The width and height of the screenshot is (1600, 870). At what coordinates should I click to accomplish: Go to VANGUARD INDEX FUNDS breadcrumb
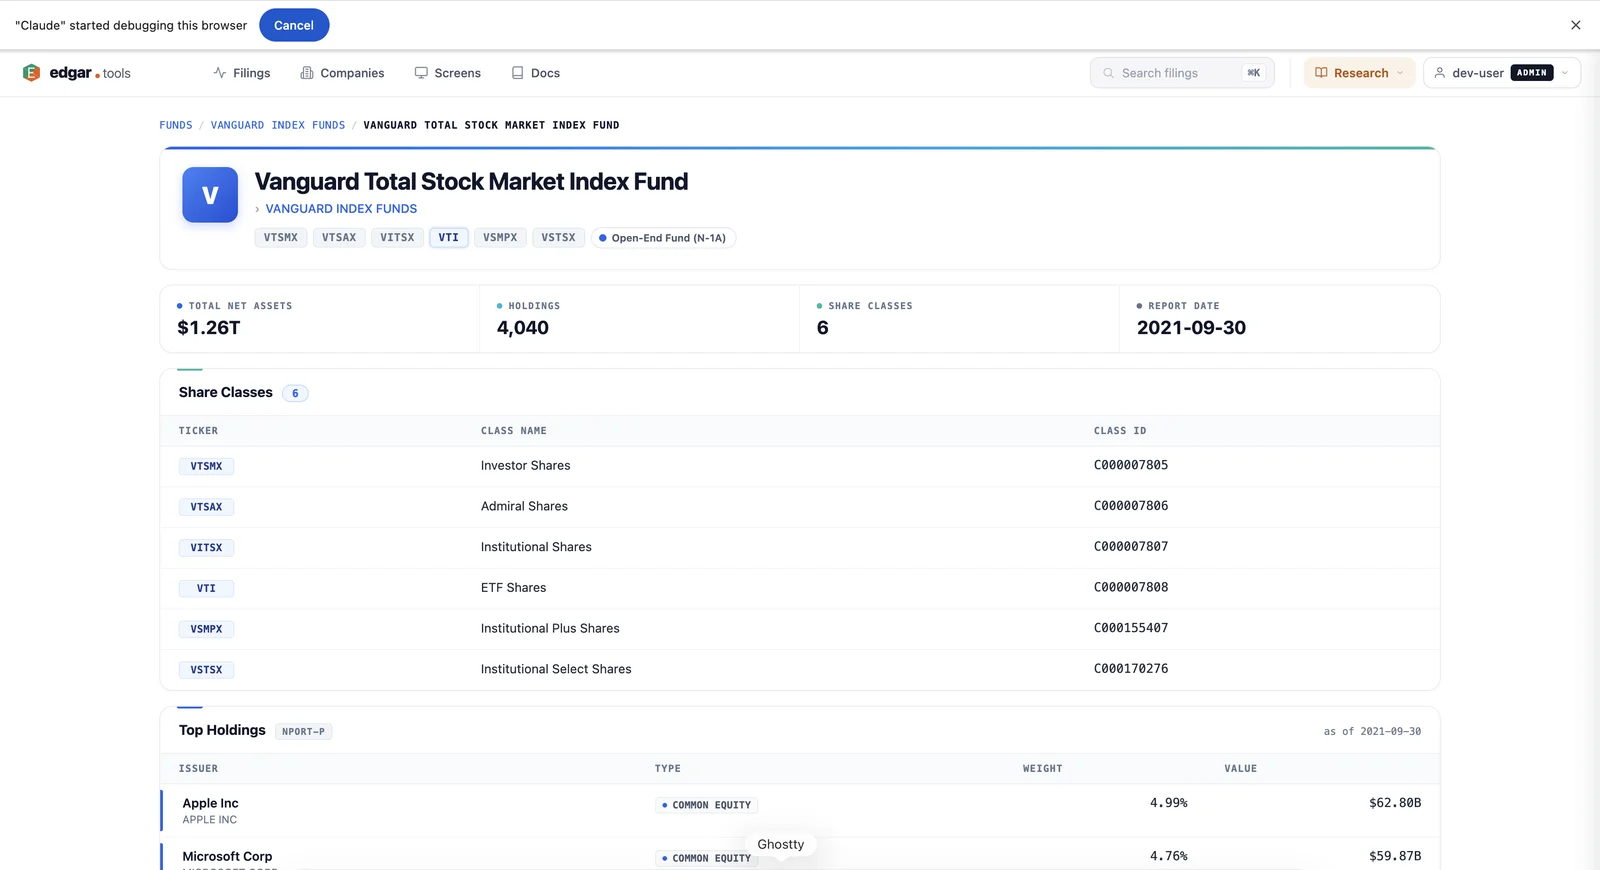click(278, 125)
